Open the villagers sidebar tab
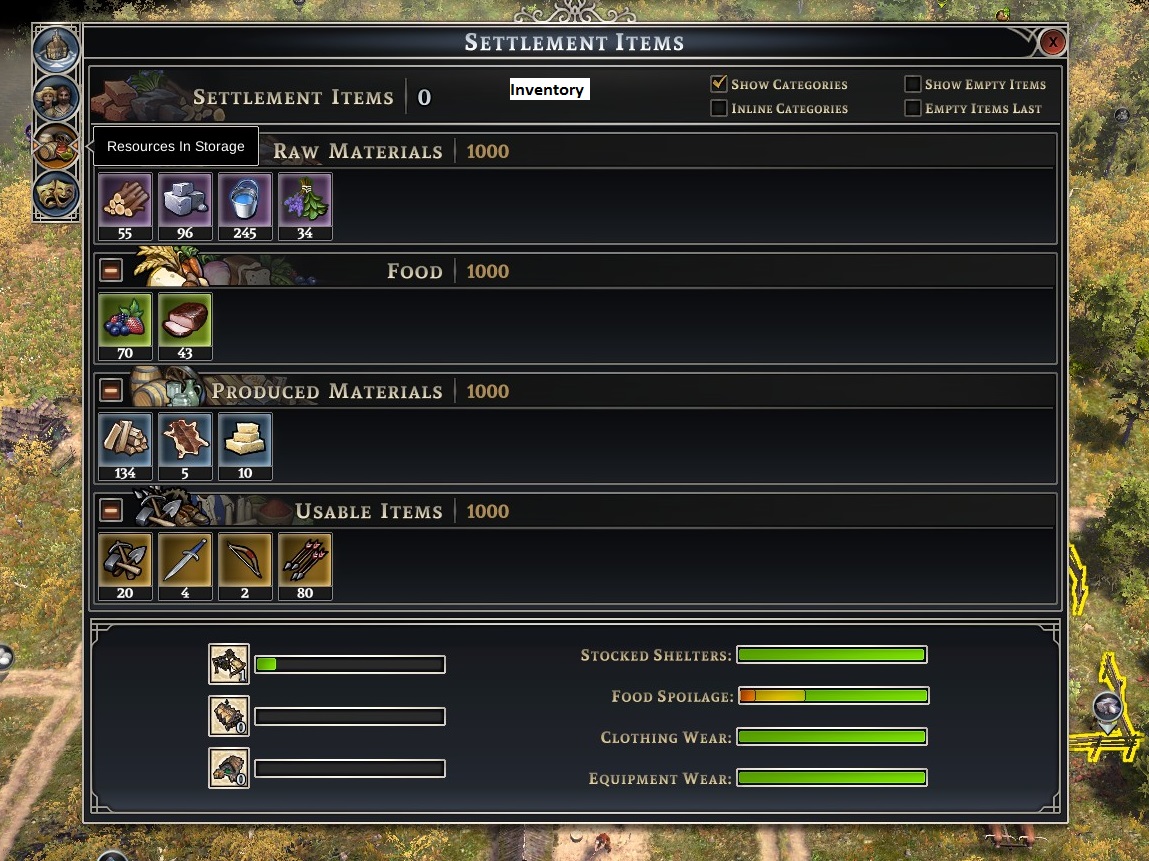 coord(56,97)
